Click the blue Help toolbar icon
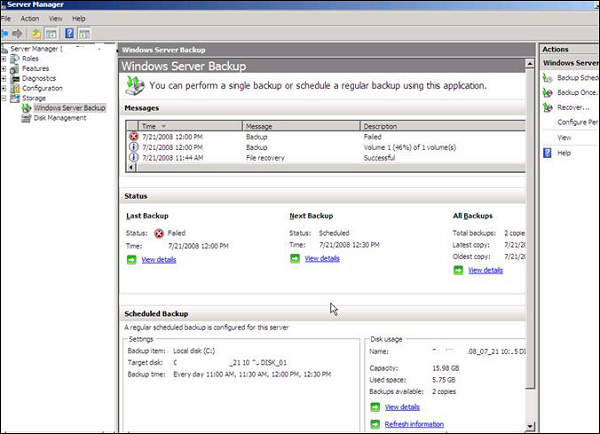 tap(69, 33)
